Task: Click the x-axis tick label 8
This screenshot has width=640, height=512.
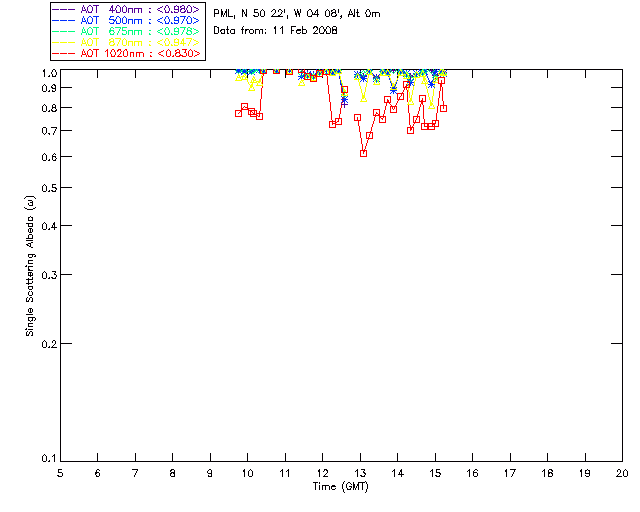Action: (173, 473)
